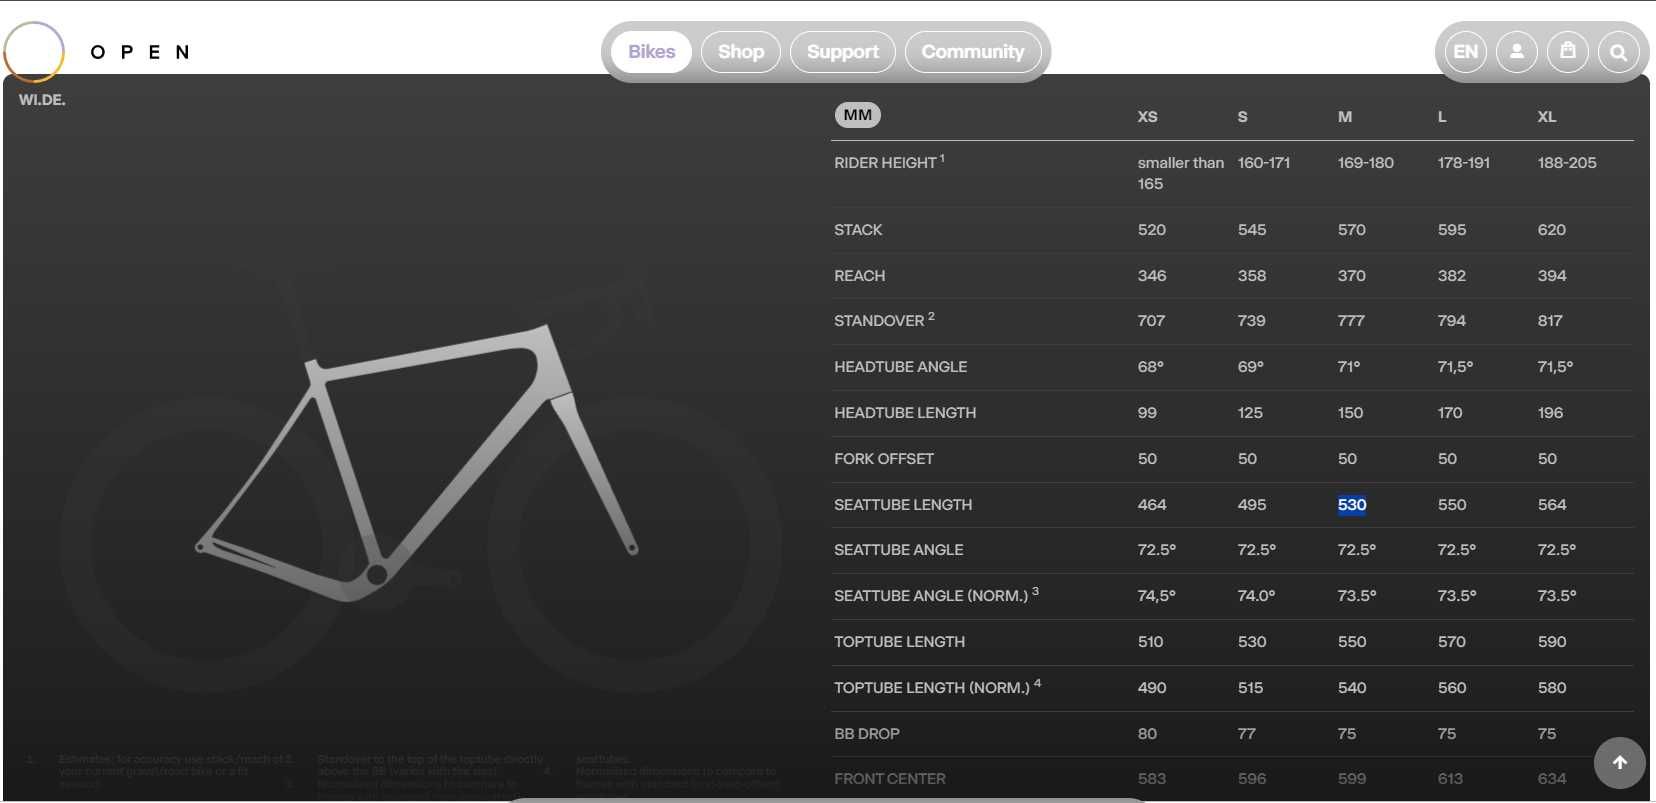
Task: Click the TOPTUBE LENGTH row label
Action: point(900,642)
